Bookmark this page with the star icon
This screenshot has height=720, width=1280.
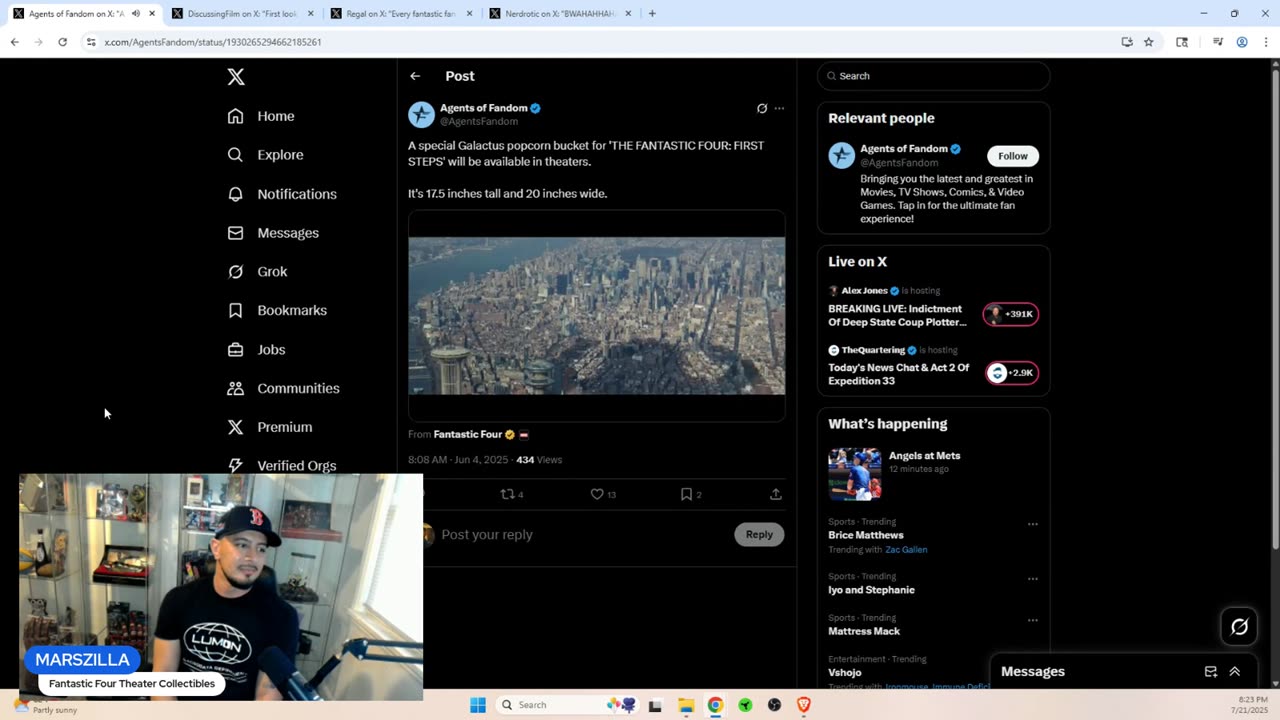coord(1149,42)
